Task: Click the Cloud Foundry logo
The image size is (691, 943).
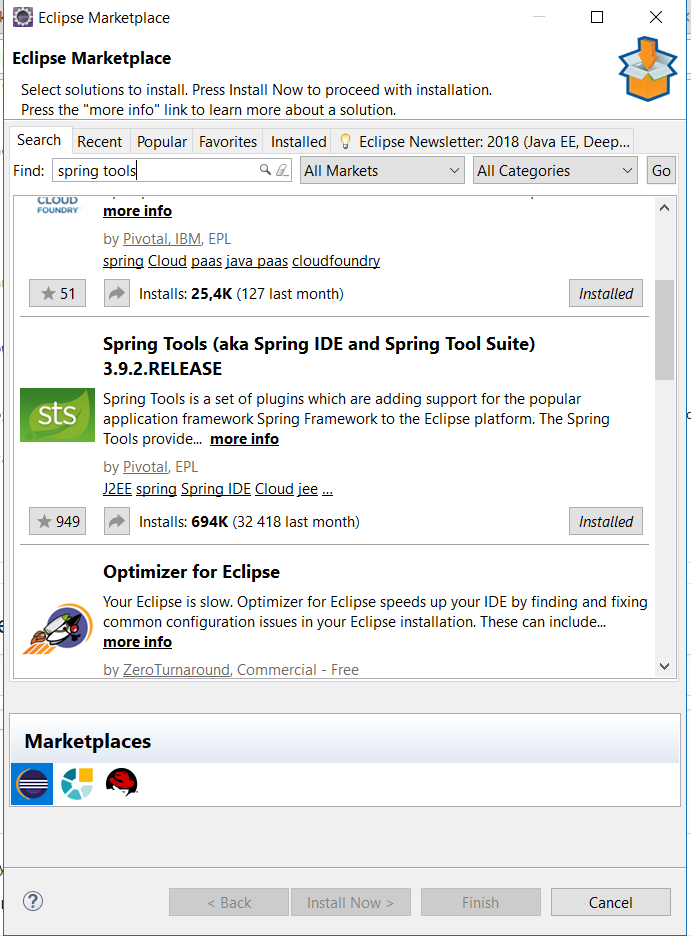Action: tap(57, 205)
